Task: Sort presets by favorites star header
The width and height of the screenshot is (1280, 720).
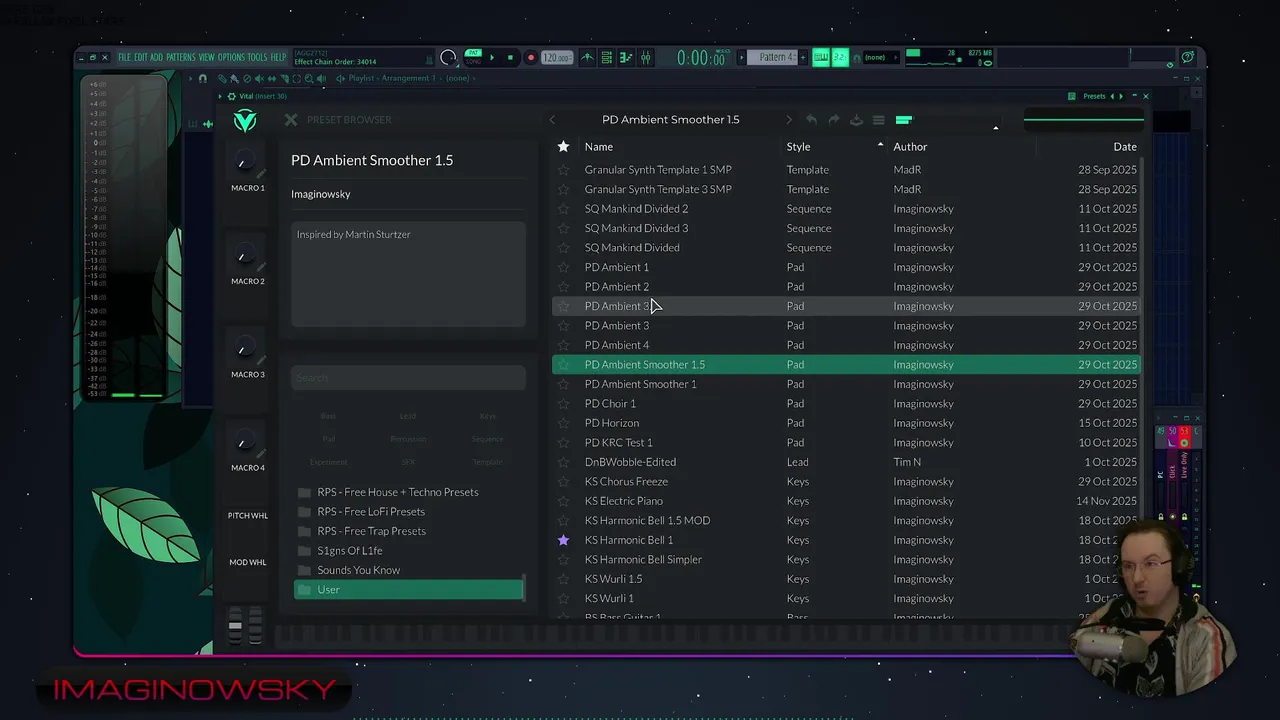Action: pyautogui.click(x=563, y=147)
